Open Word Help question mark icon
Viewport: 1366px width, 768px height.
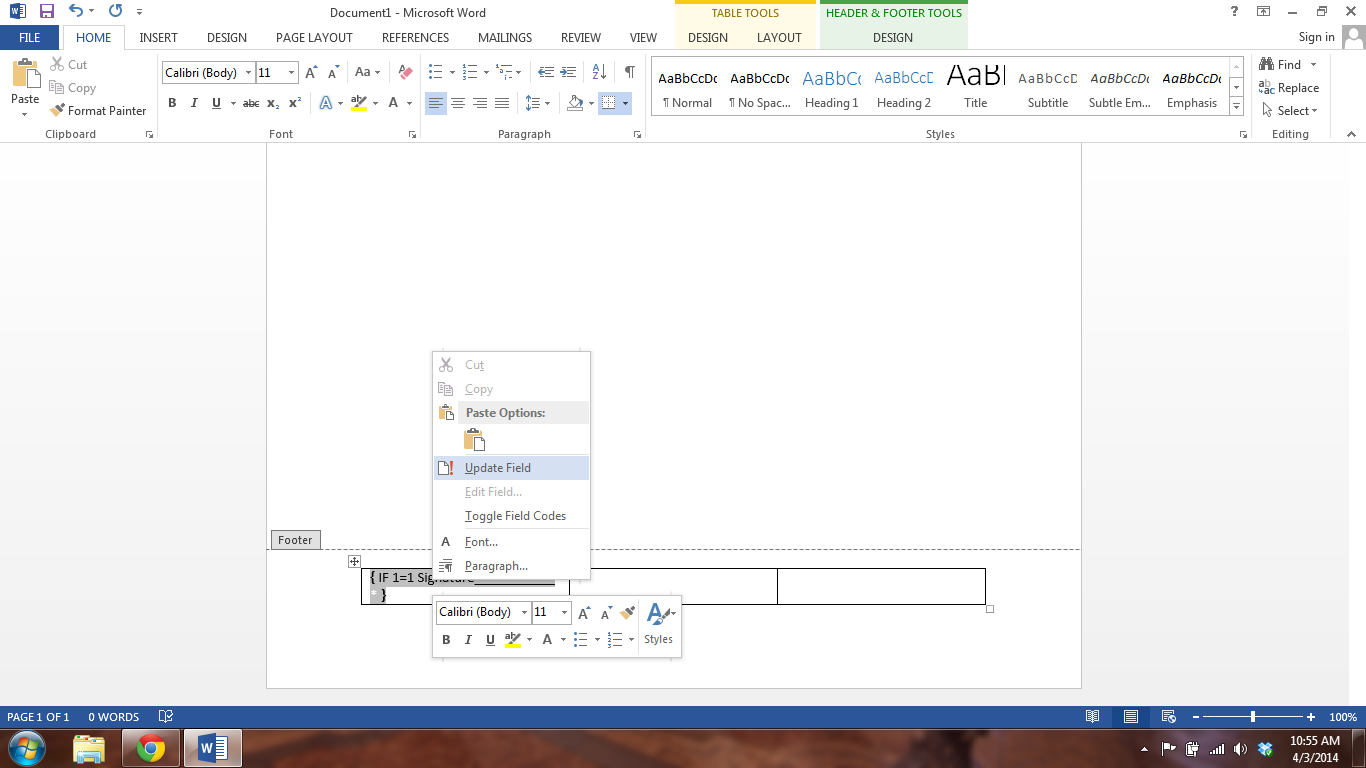click(x=1234, y=11)
